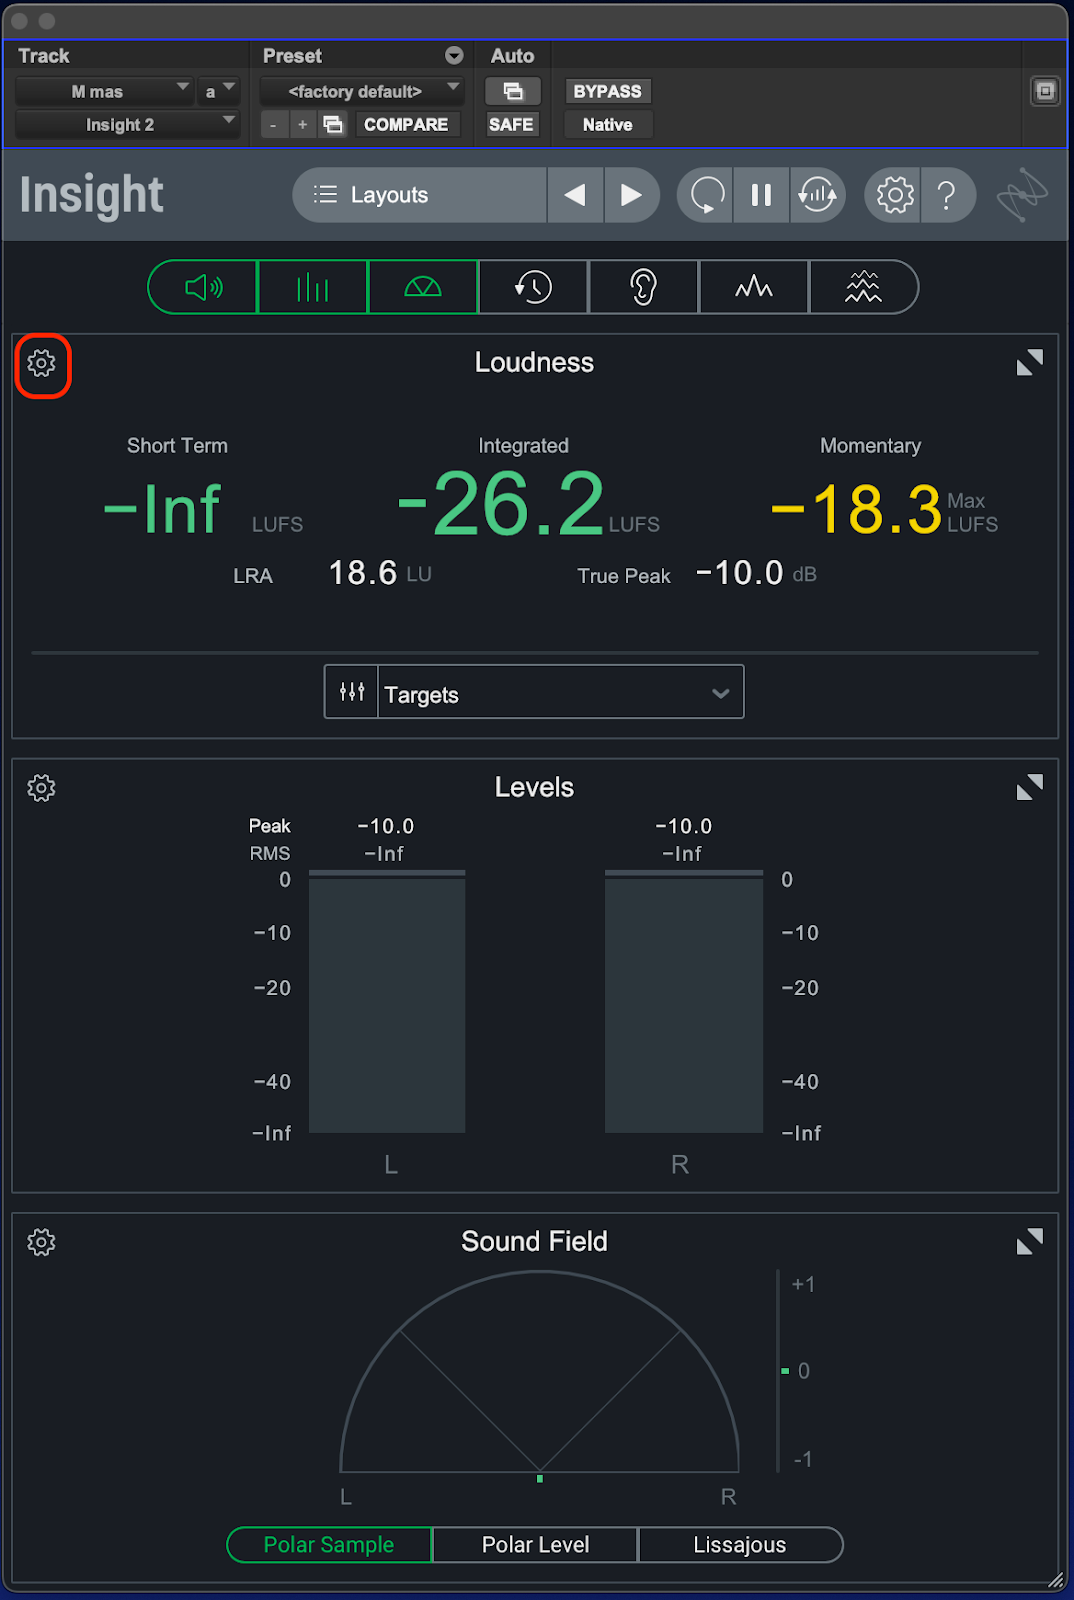
Task: Click the right channel level meter
Action: (x=684, y=1002)
